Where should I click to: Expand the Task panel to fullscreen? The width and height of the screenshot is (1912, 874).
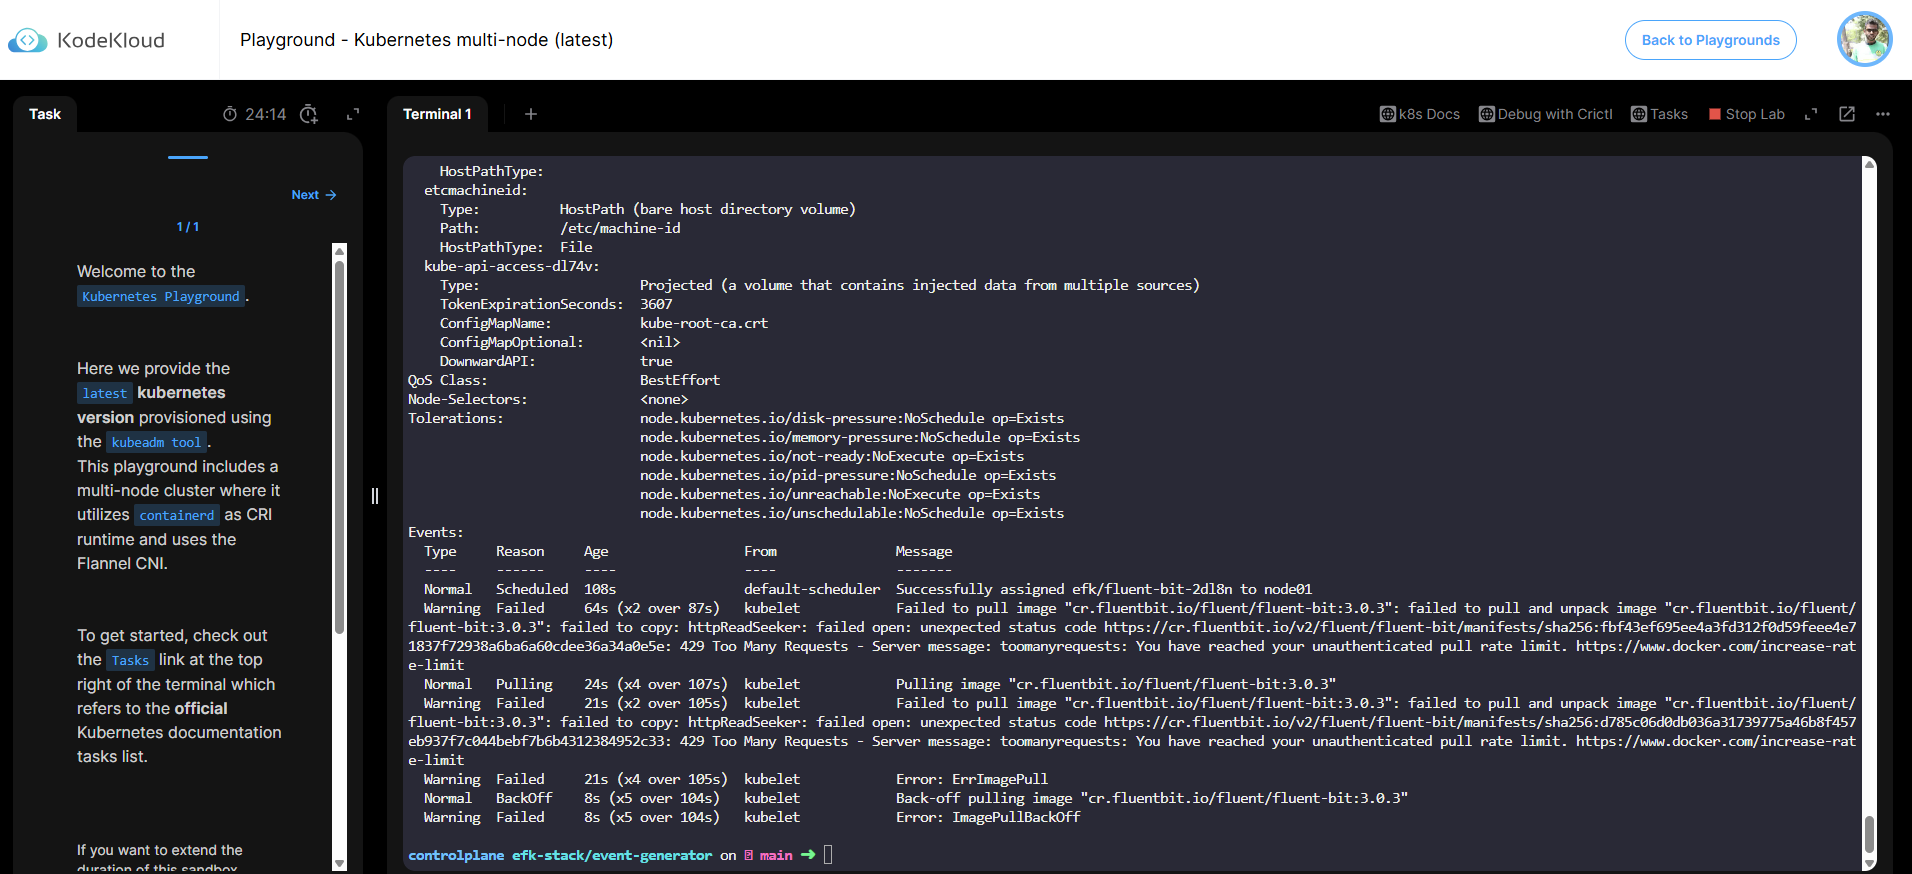pos(353,114)
